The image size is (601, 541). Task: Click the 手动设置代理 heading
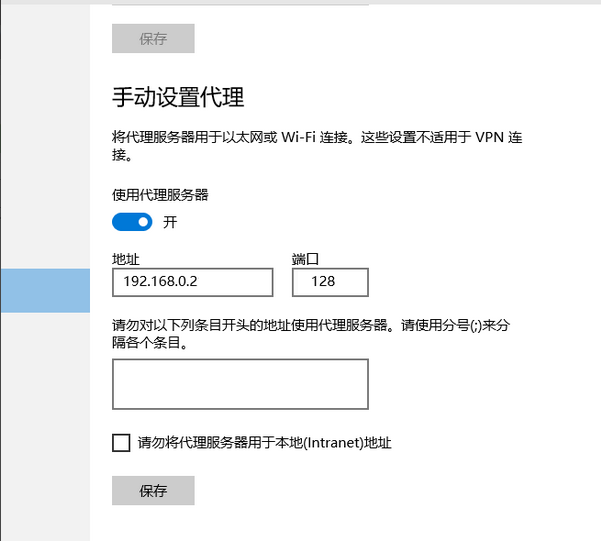(178, 98)
